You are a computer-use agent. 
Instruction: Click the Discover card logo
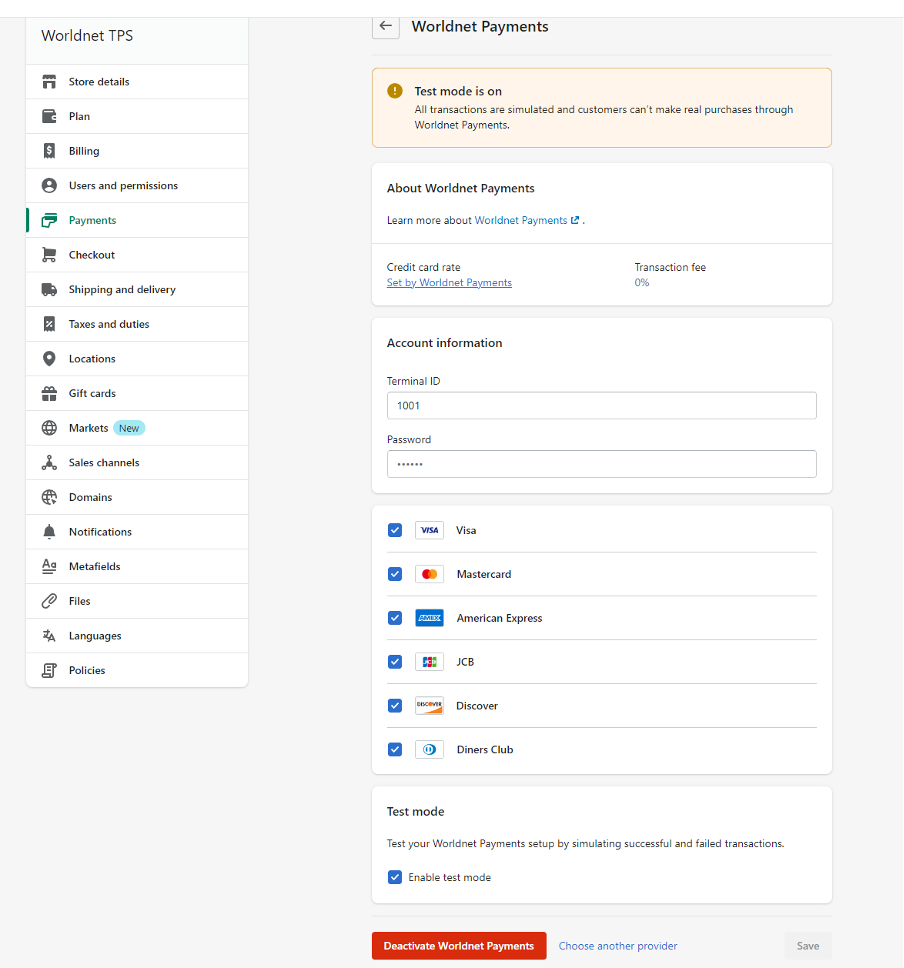click(429, 706)
